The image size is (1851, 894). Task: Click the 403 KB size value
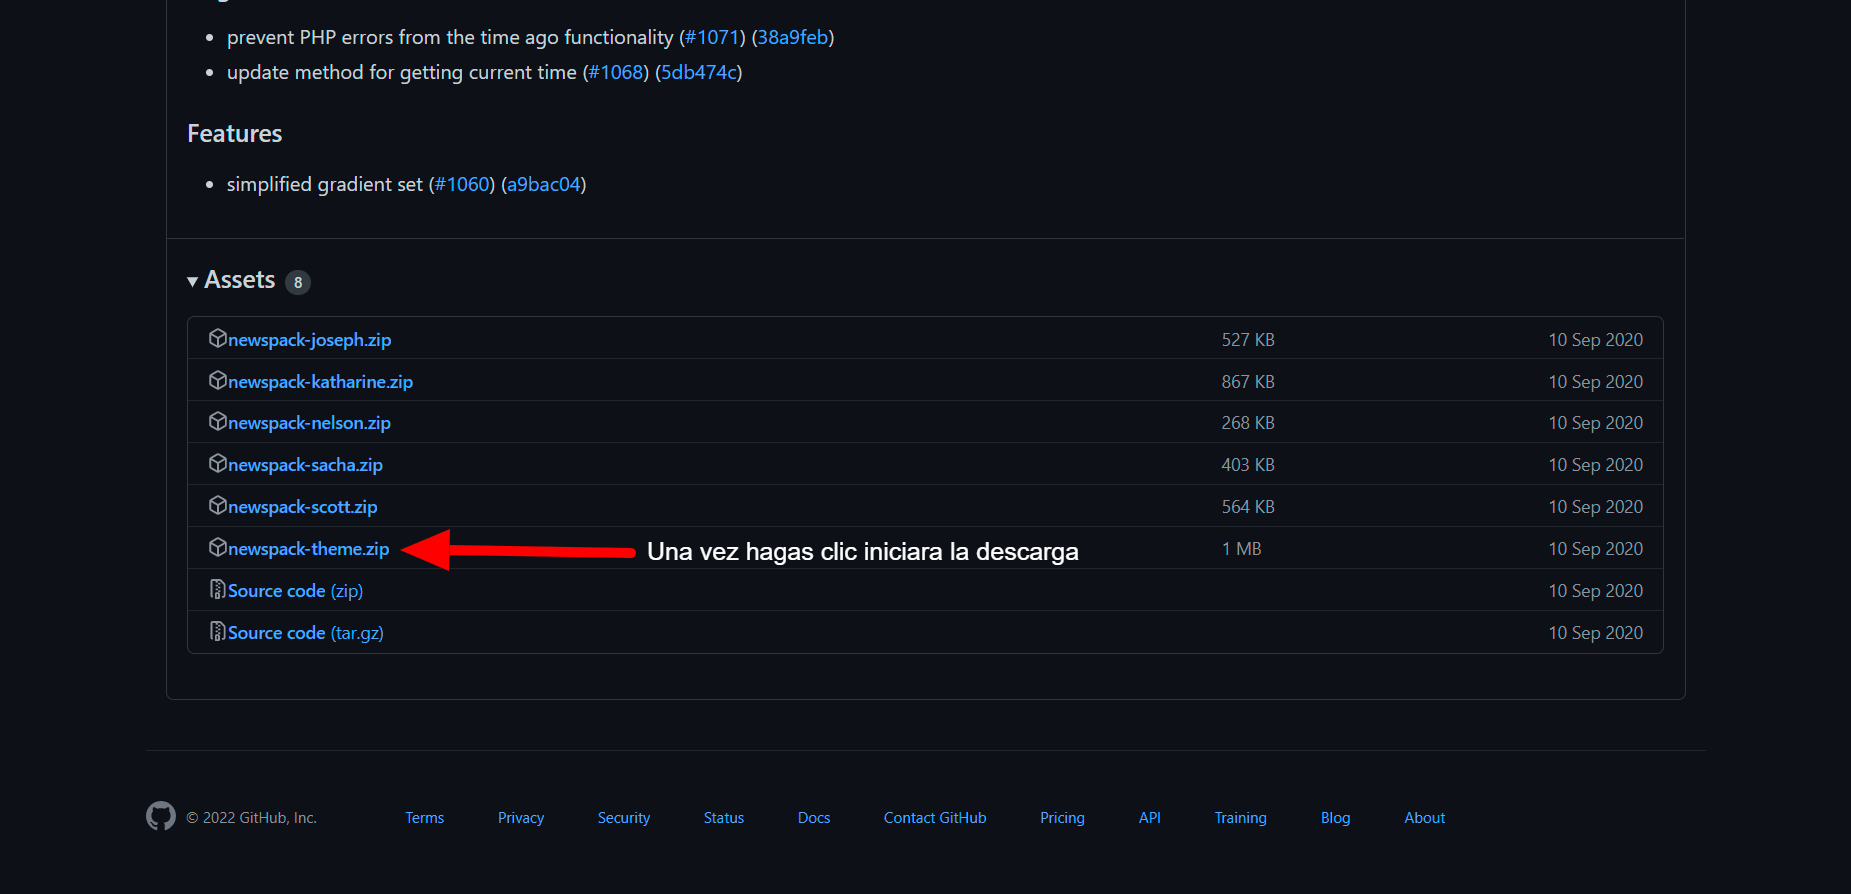tap(1248, 465)
